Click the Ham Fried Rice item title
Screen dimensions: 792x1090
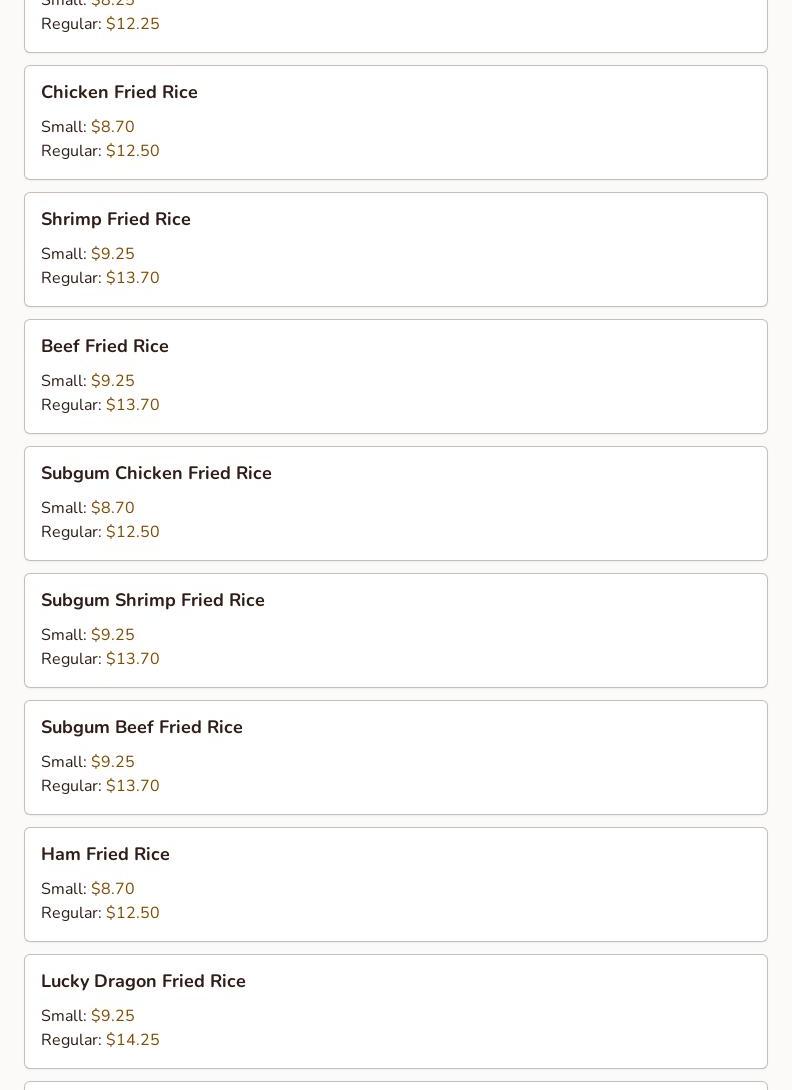tap(105, 854)
